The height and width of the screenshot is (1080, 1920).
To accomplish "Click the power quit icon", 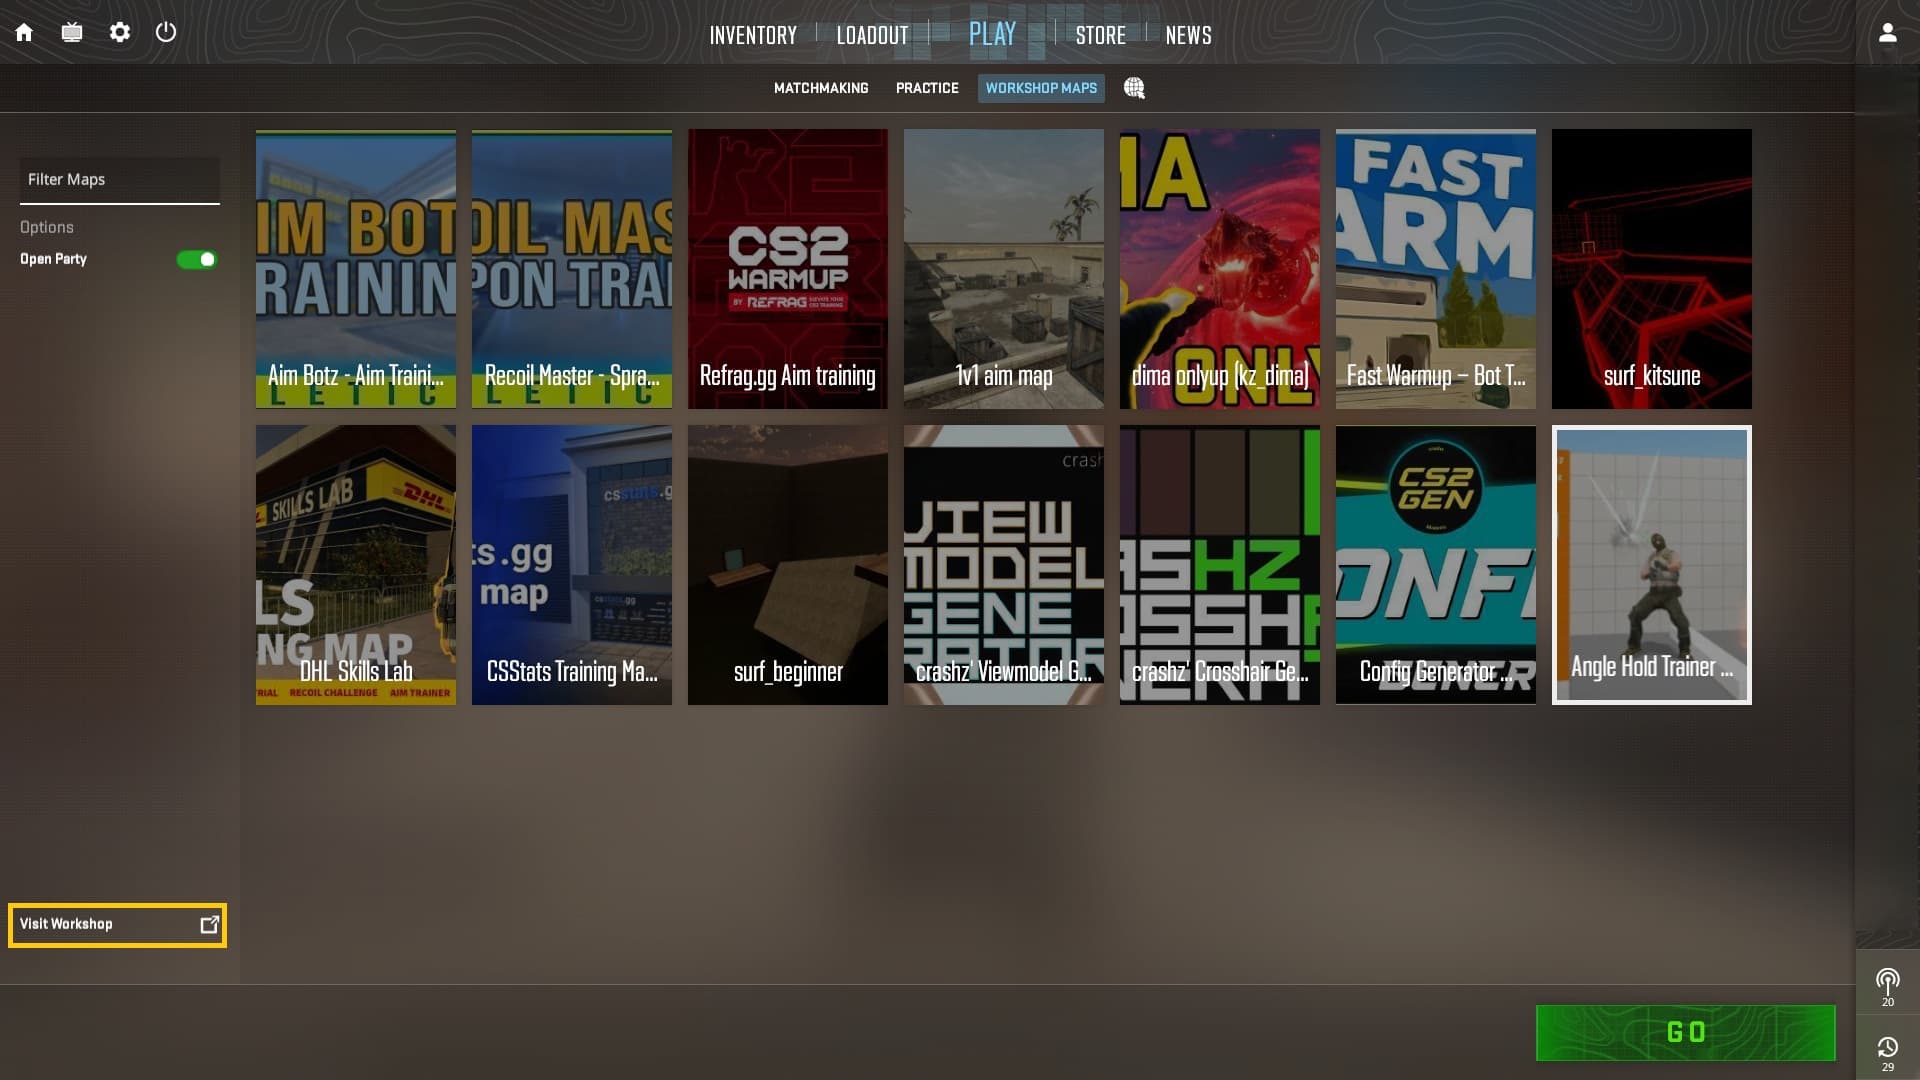I will coord(166,33).
